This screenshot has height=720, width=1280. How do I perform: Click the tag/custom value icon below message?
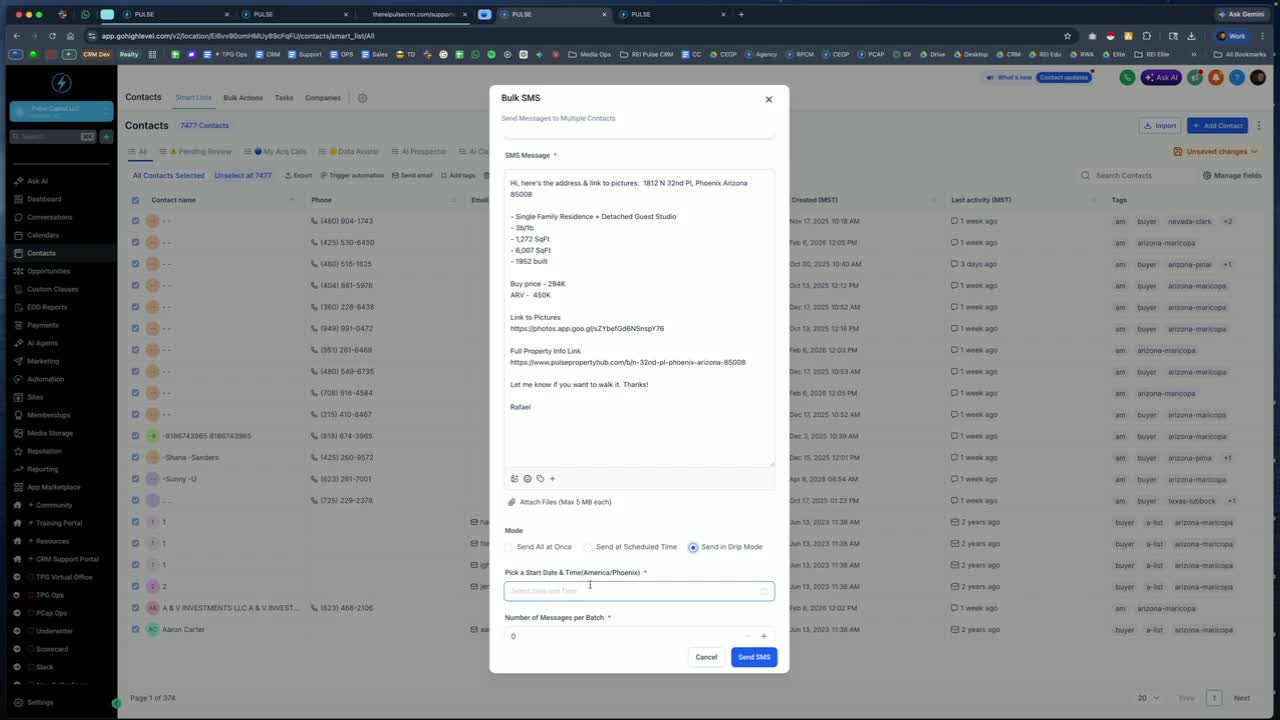(x=540, y=479)
